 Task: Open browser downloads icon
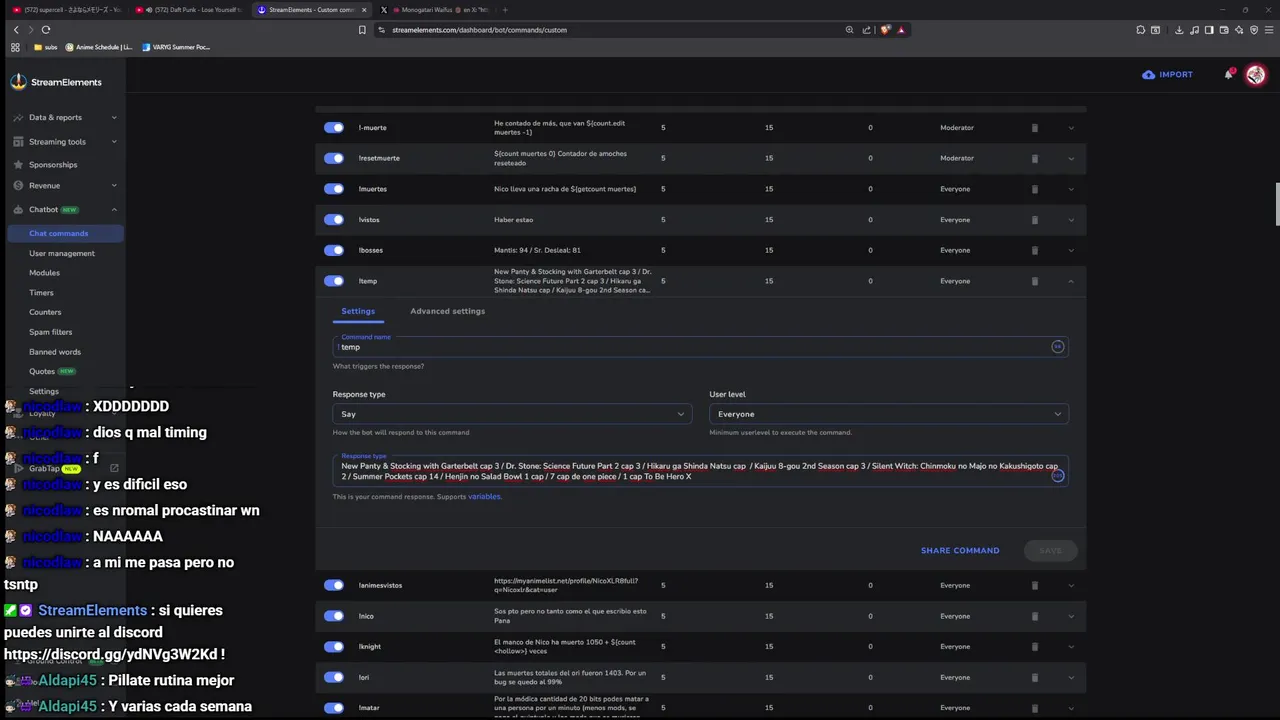click(1179, 30)
